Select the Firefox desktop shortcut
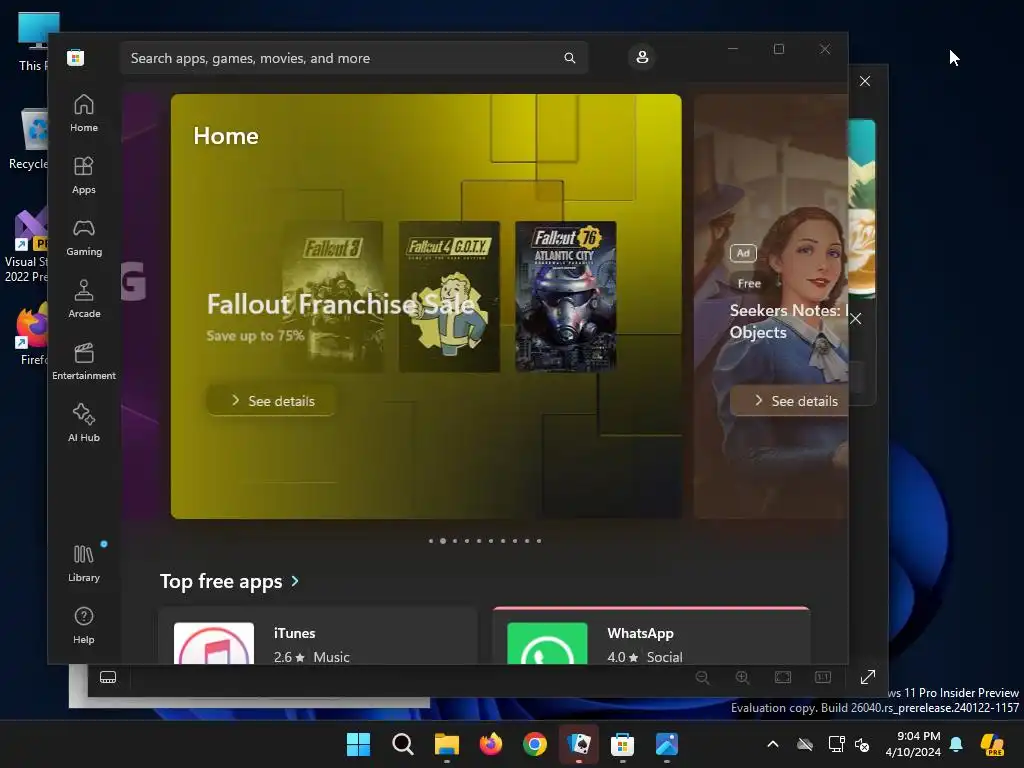The width and height of the screenshot is (1024, 768). [x=31, y=334]
